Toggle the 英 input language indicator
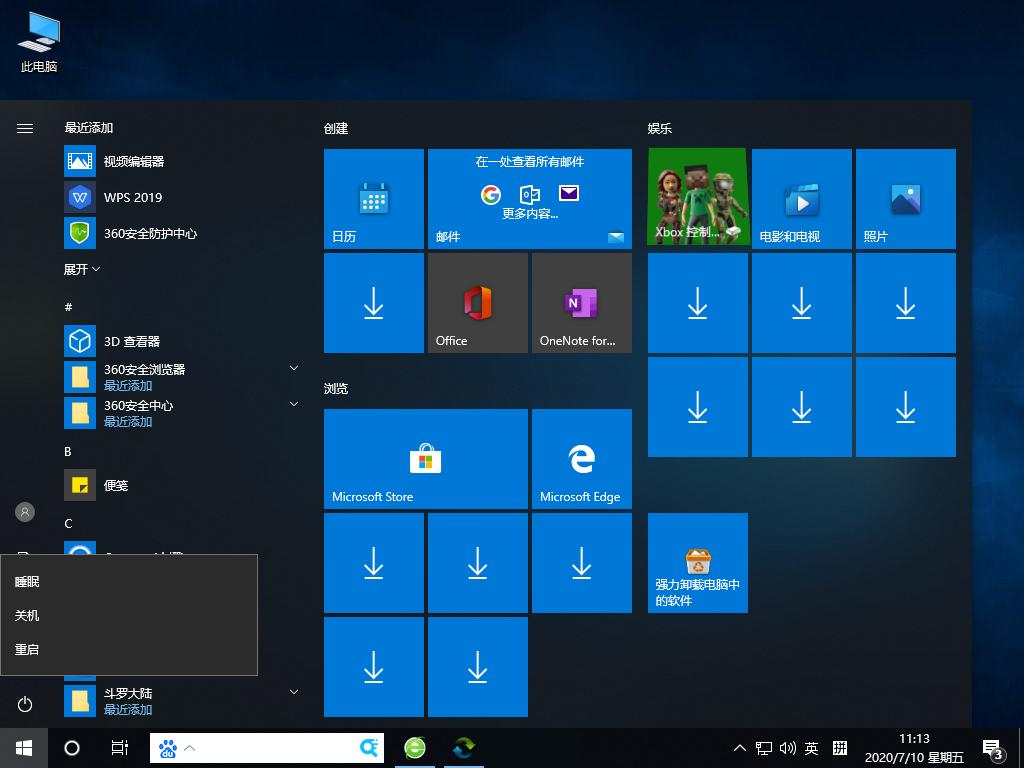Image resolution: width=1024 pixels, height=768 pixels. (813, 748)
